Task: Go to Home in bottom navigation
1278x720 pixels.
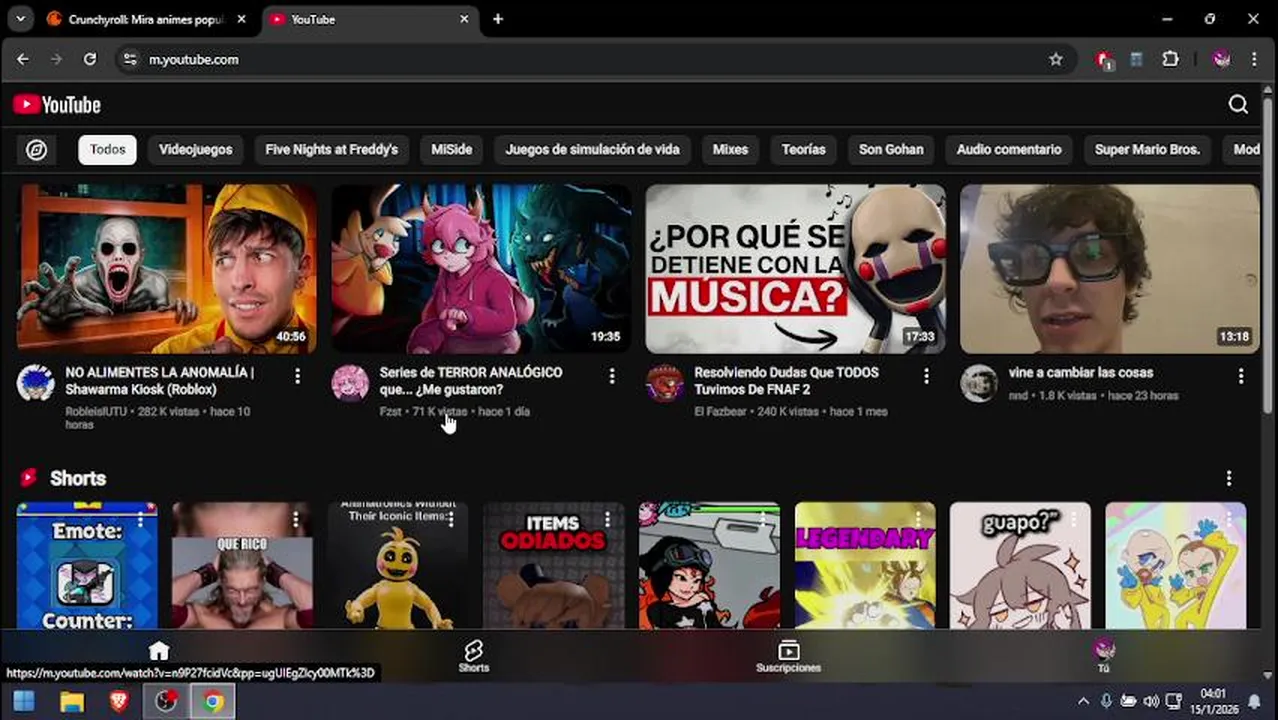Action: tap(159, 652)
